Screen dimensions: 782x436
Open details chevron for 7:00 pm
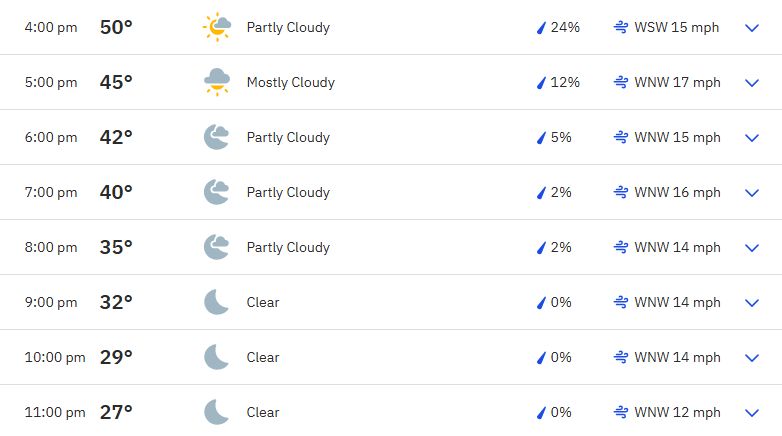(x=752, y=193)
